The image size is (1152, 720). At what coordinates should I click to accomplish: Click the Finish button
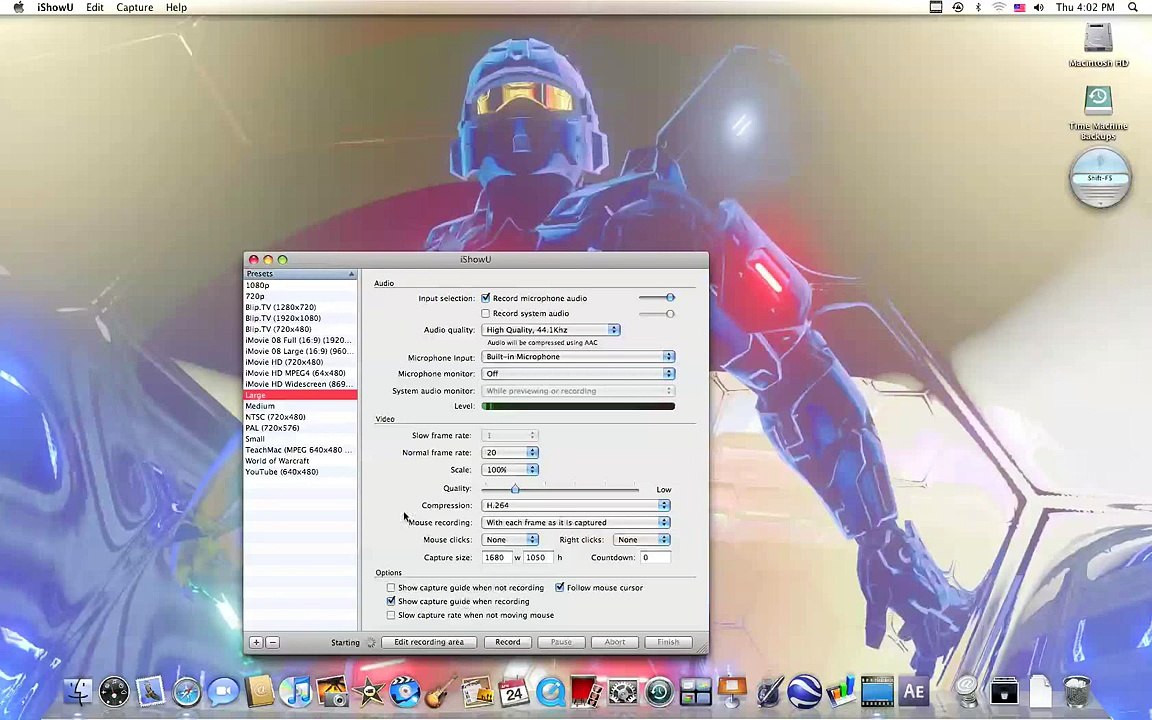668,642
